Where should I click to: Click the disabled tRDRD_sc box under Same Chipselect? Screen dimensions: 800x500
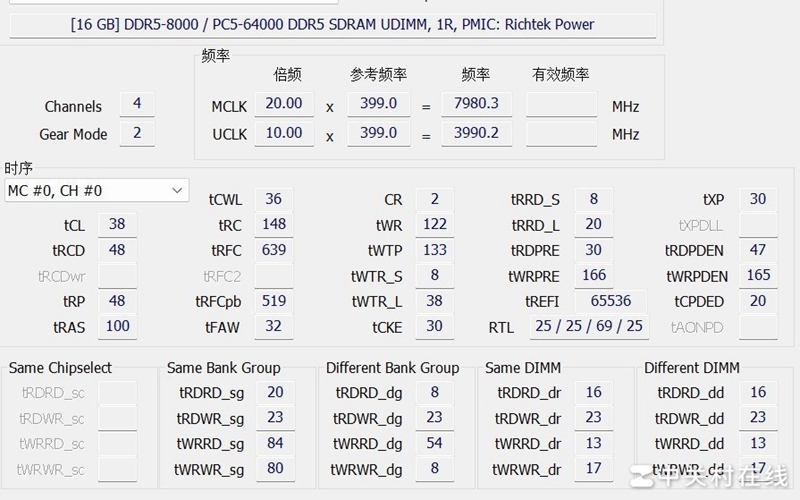click(117, 393)
